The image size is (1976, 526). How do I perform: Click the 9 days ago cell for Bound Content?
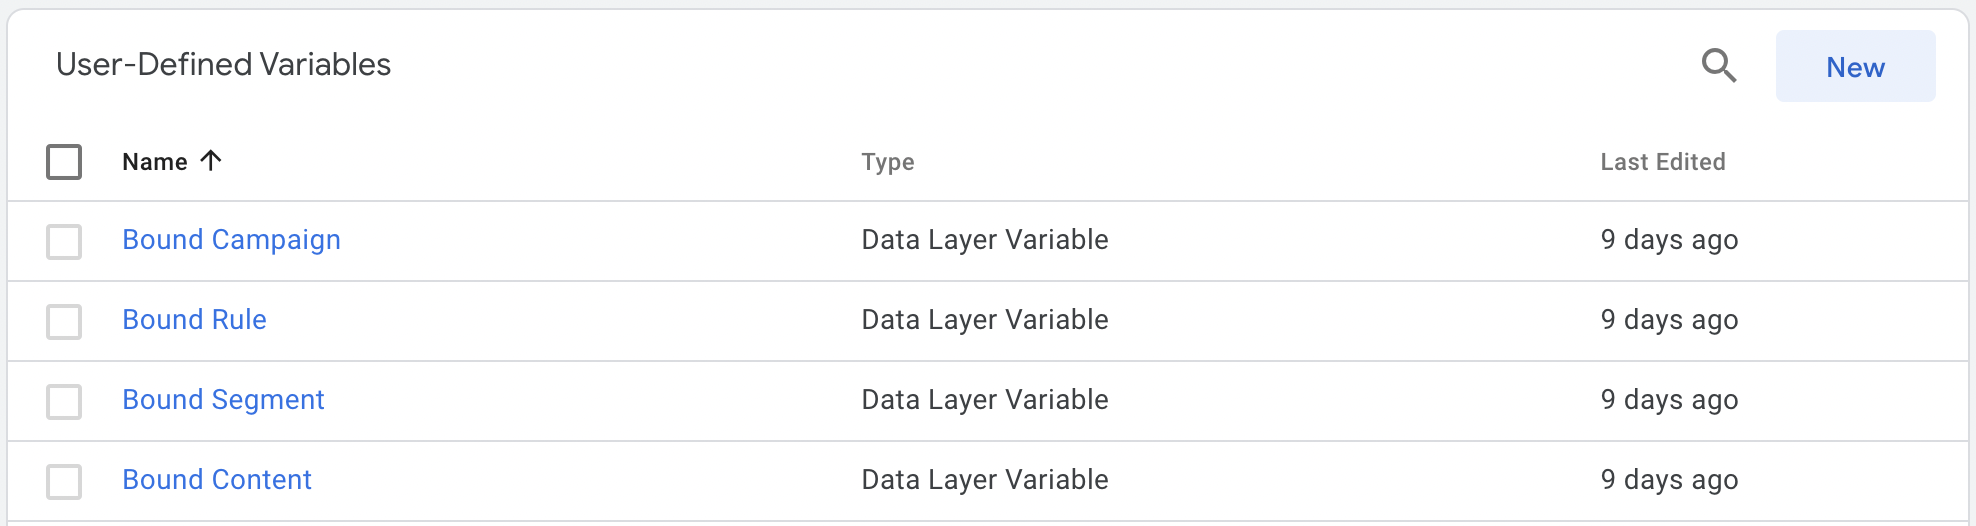coord(1669,480)
